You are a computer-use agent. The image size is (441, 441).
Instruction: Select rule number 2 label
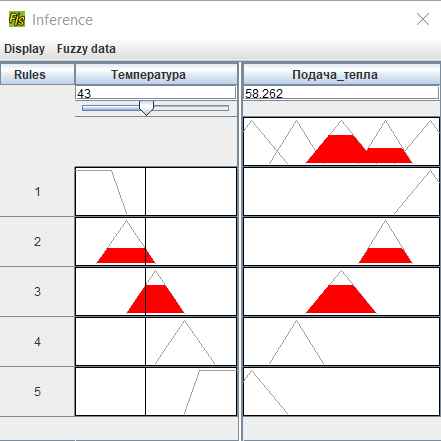click(x=37, y=242)
